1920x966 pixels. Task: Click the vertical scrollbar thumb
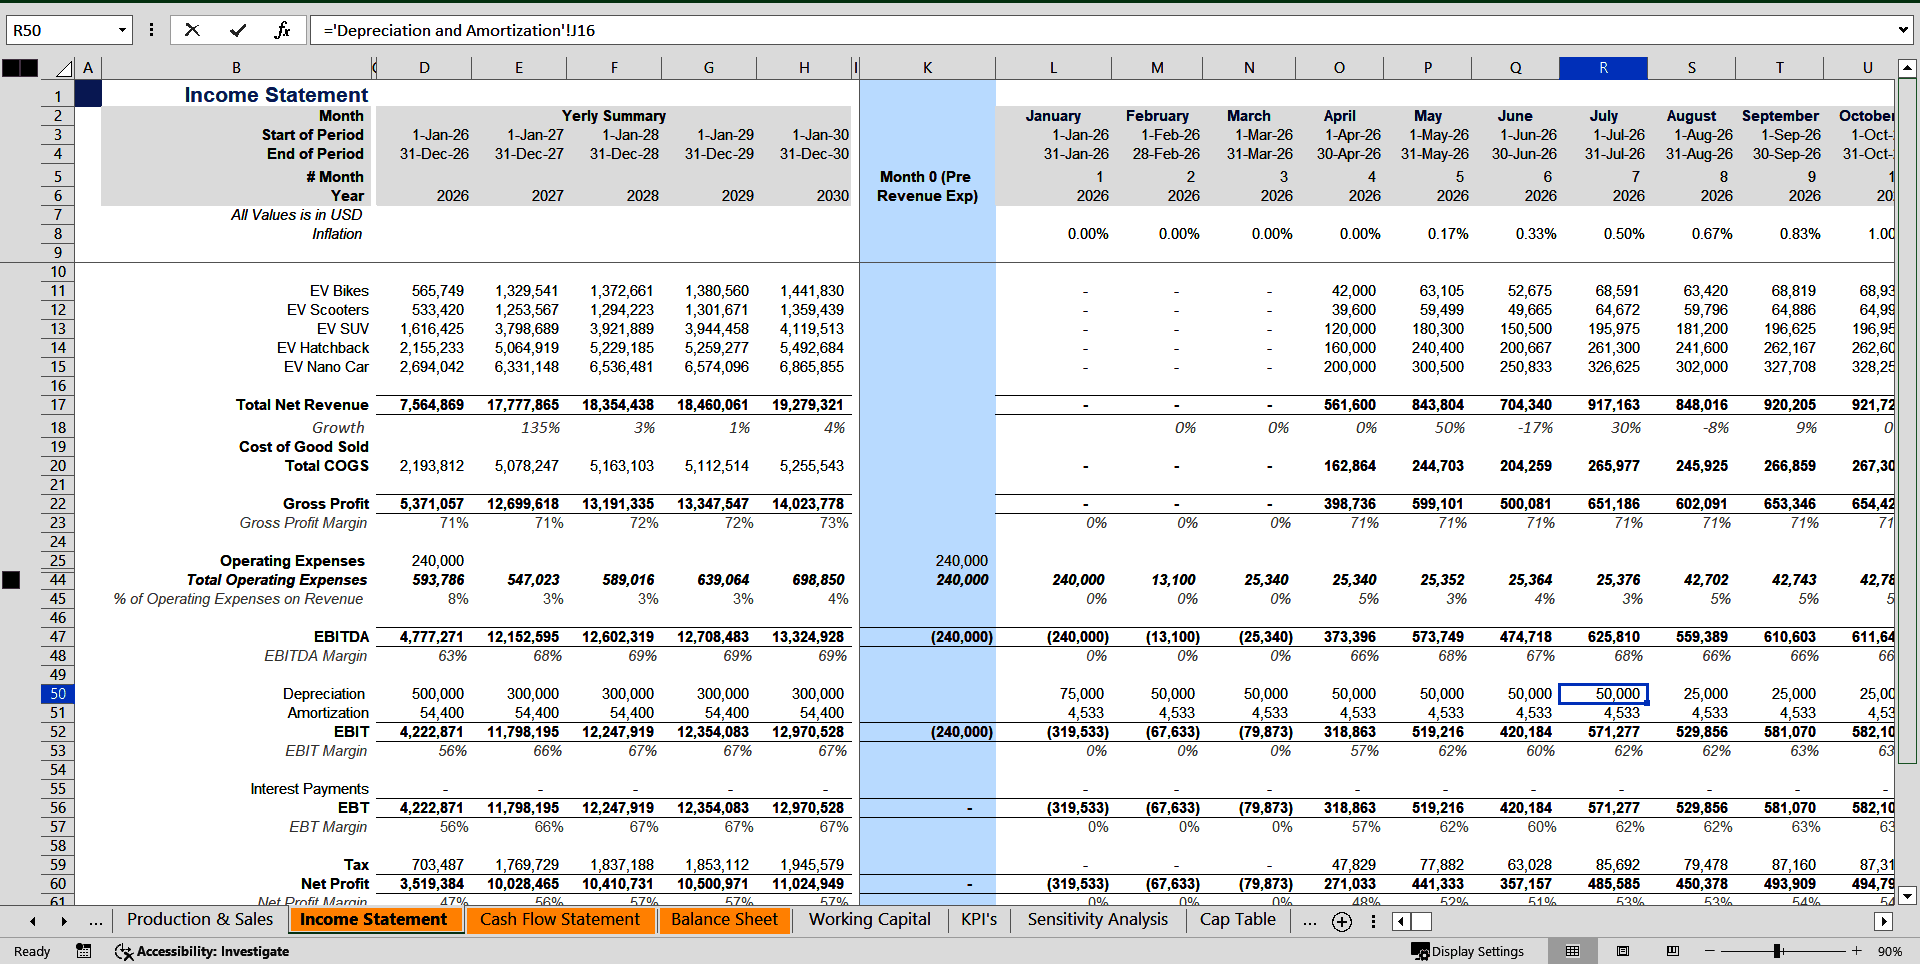(1907, 421)
